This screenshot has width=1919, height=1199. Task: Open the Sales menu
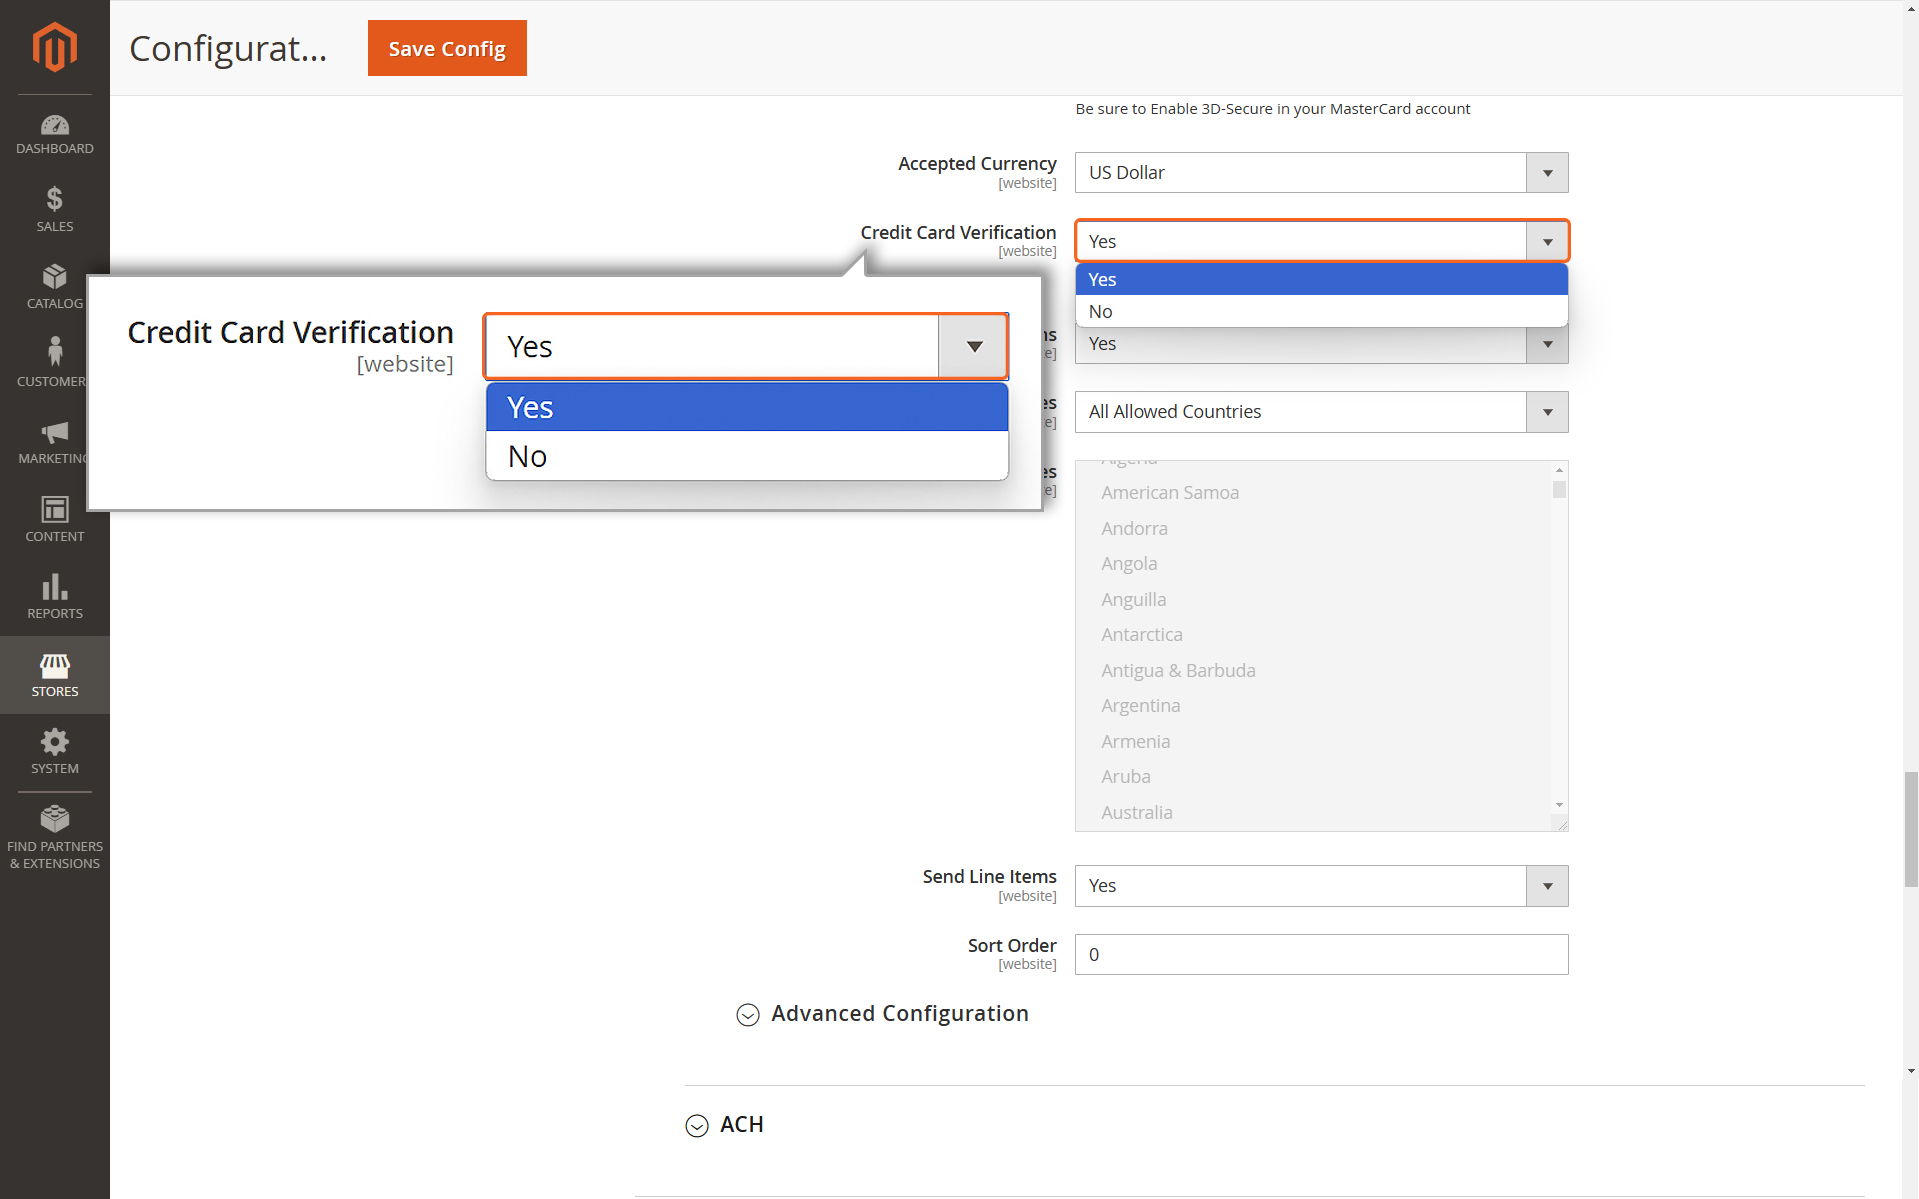click(54, 210)
